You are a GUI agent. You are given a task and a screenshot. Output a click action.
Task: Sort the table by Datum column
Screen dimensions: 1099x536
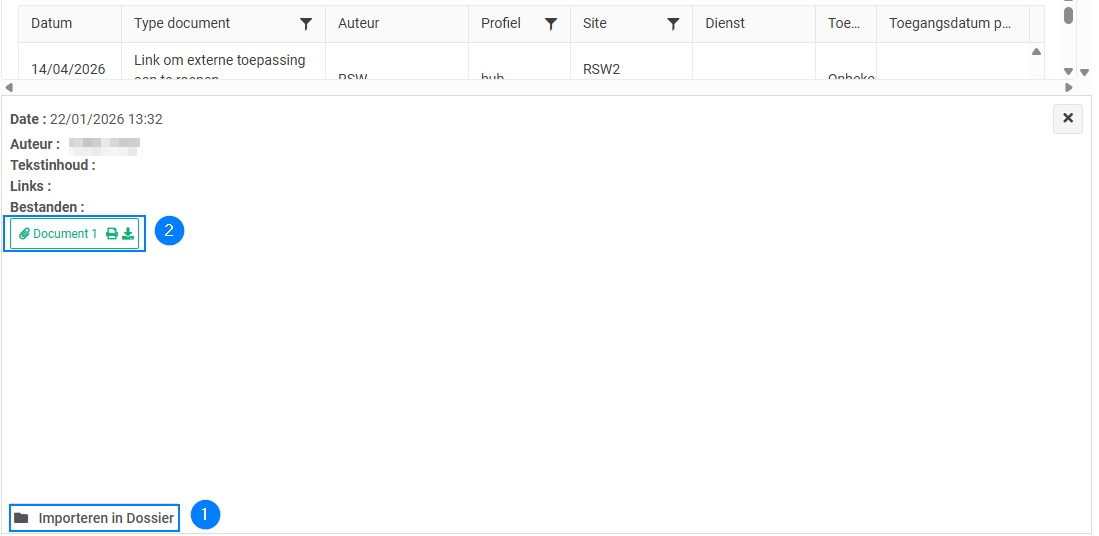pos(52,23)
